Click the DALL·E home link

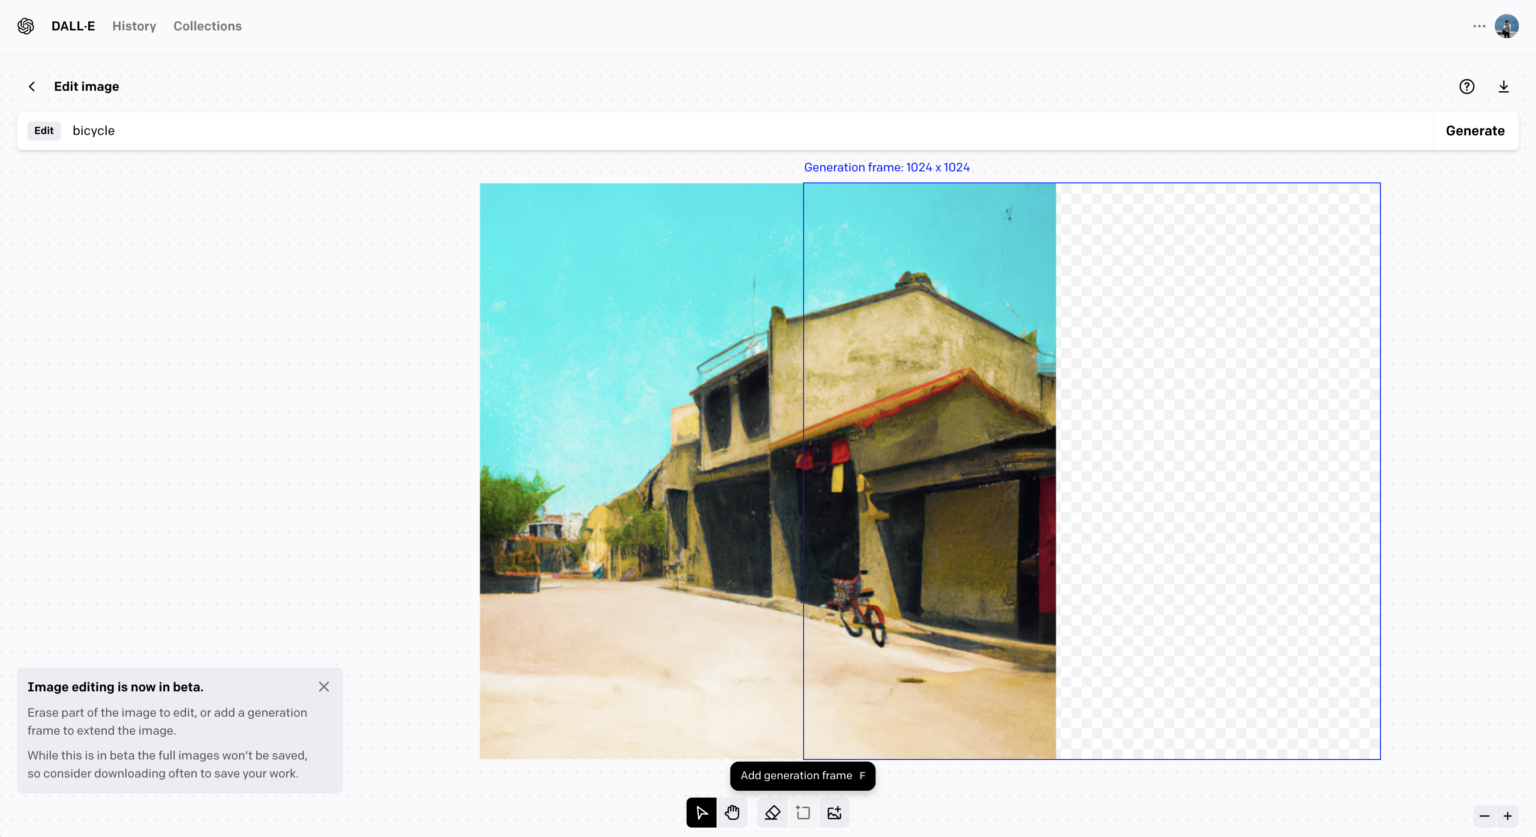(x=73, y=26)
